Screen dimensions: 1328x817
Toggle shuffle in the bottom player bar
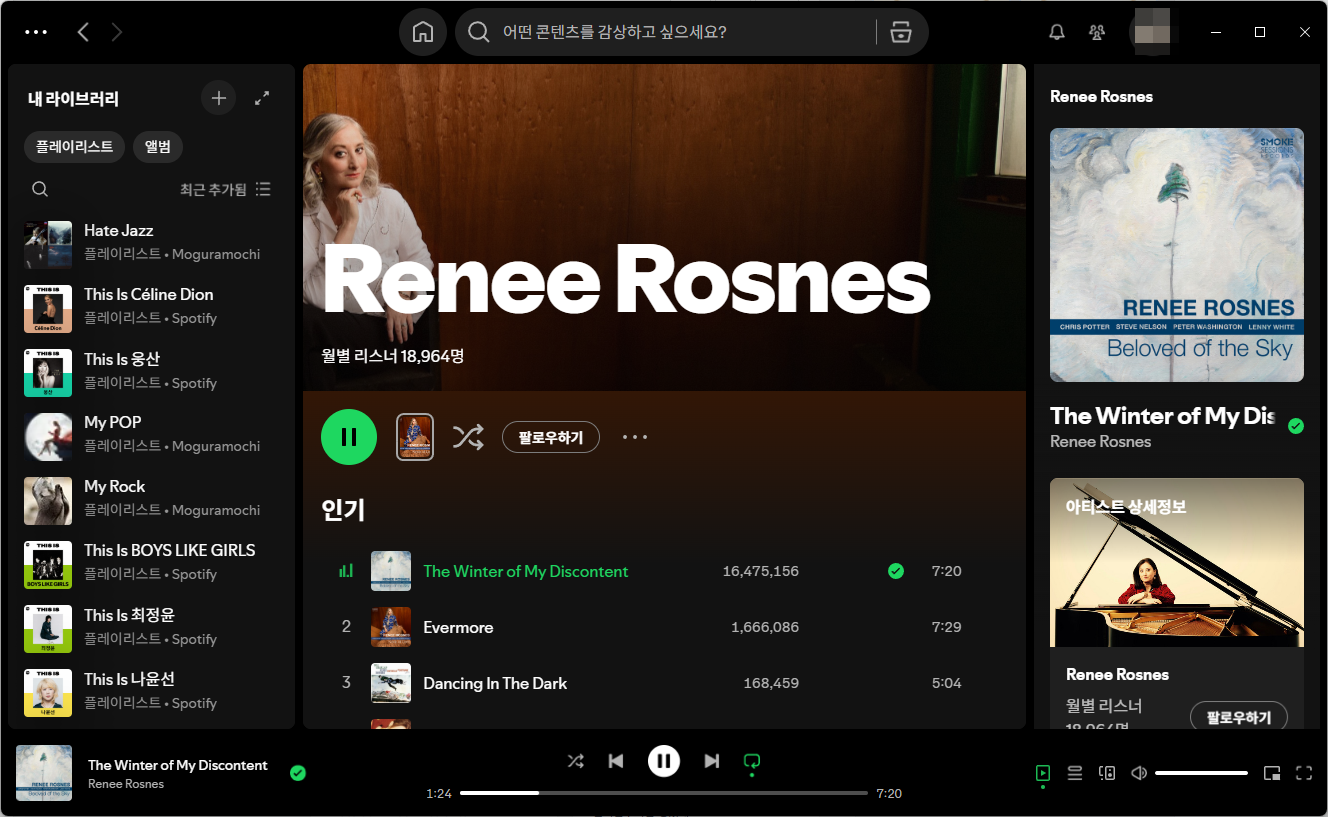point(576,761)
